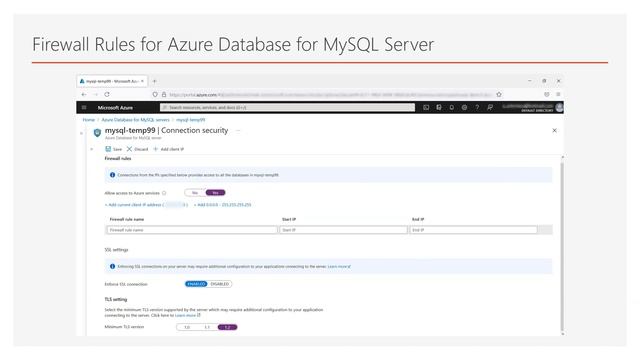
Task: Click the End IP input field
Action: coord(473,230)
